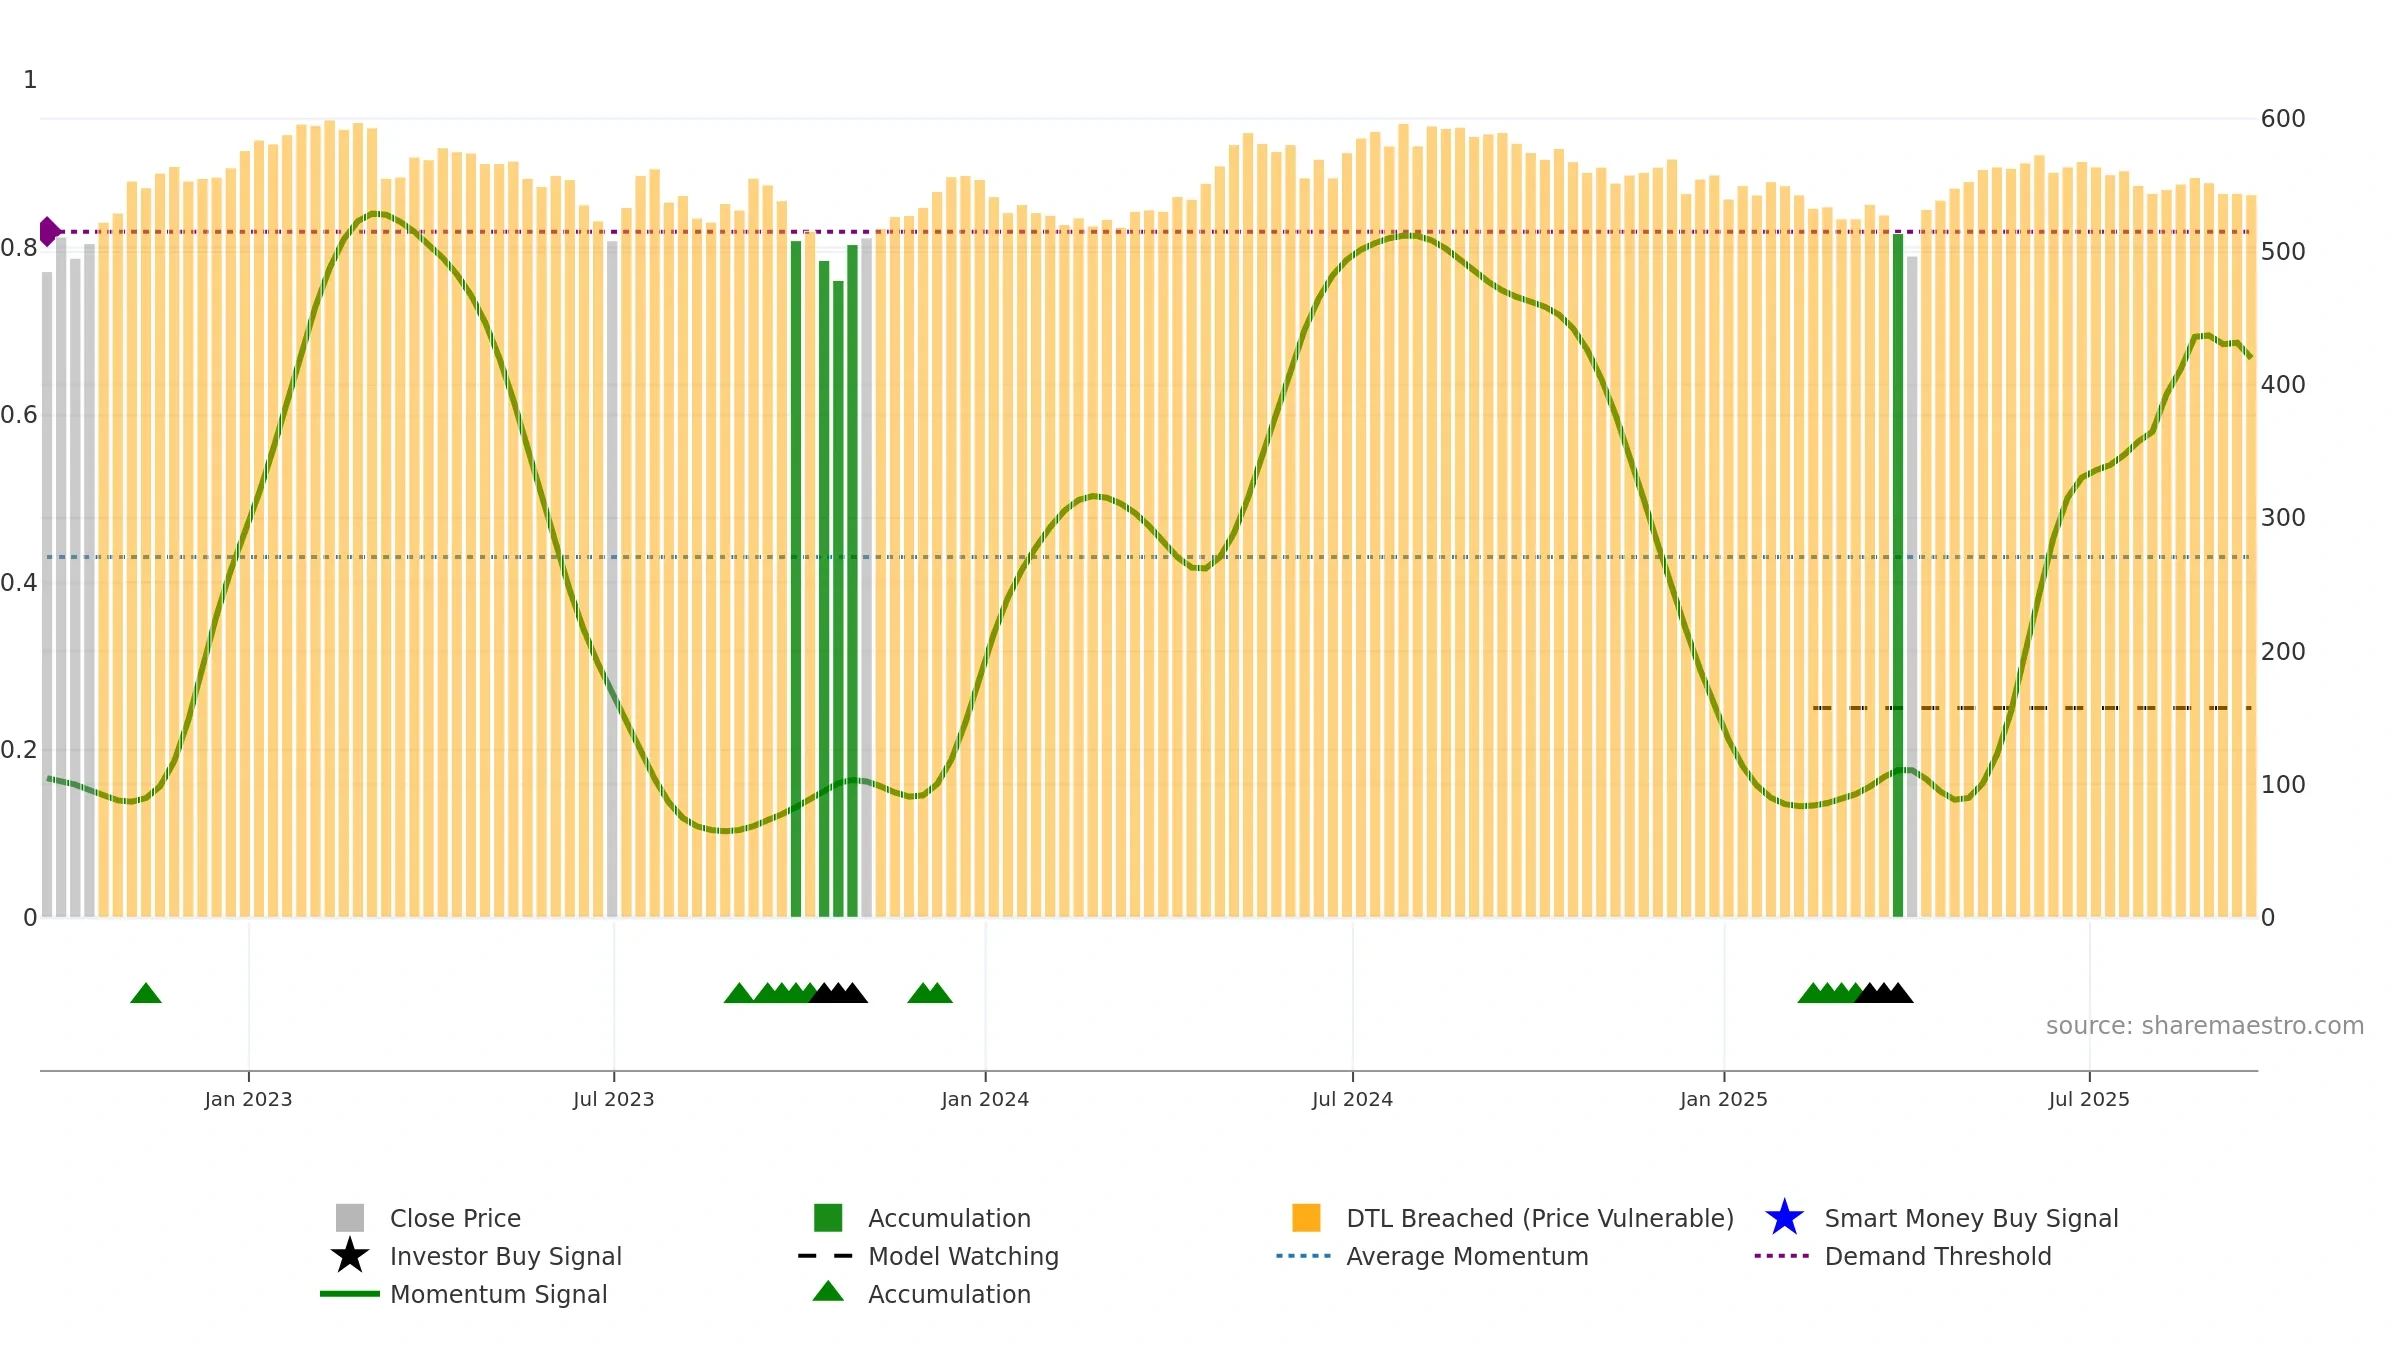This screenshot has width=2400, height=1350.
Task: Click the lone green triangle before Jan 2023
Action: coord(146,993)
